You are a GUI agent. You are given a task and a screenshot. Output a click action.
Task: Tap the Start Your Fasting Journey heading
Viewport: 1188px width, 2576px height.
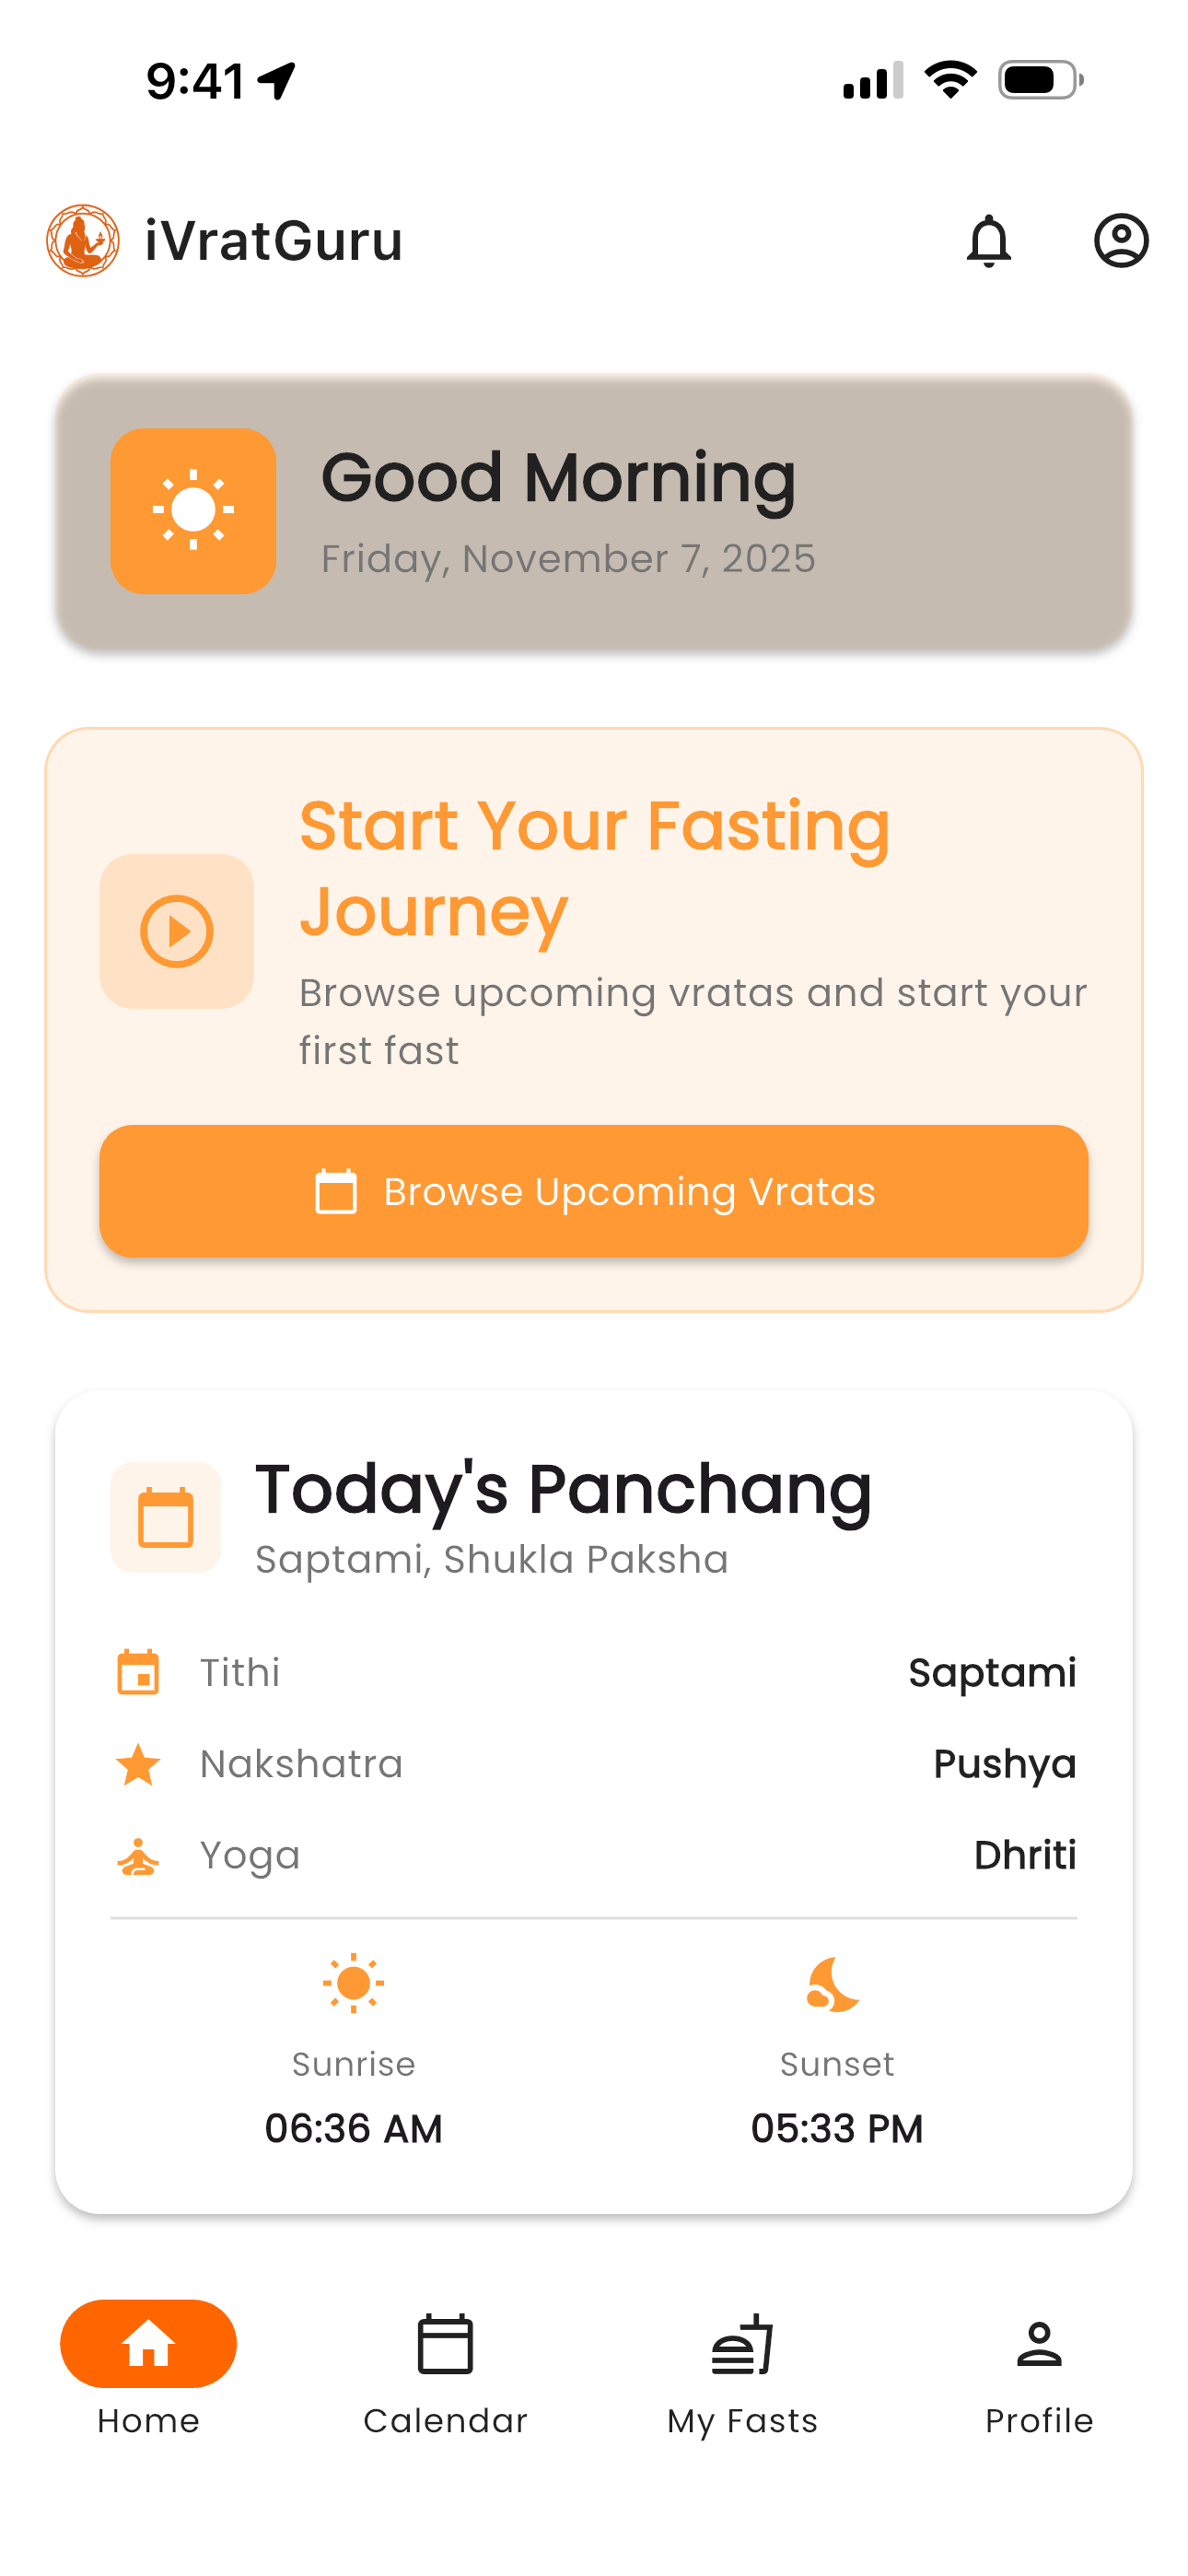pyautogui.click(x=594, y=868)
